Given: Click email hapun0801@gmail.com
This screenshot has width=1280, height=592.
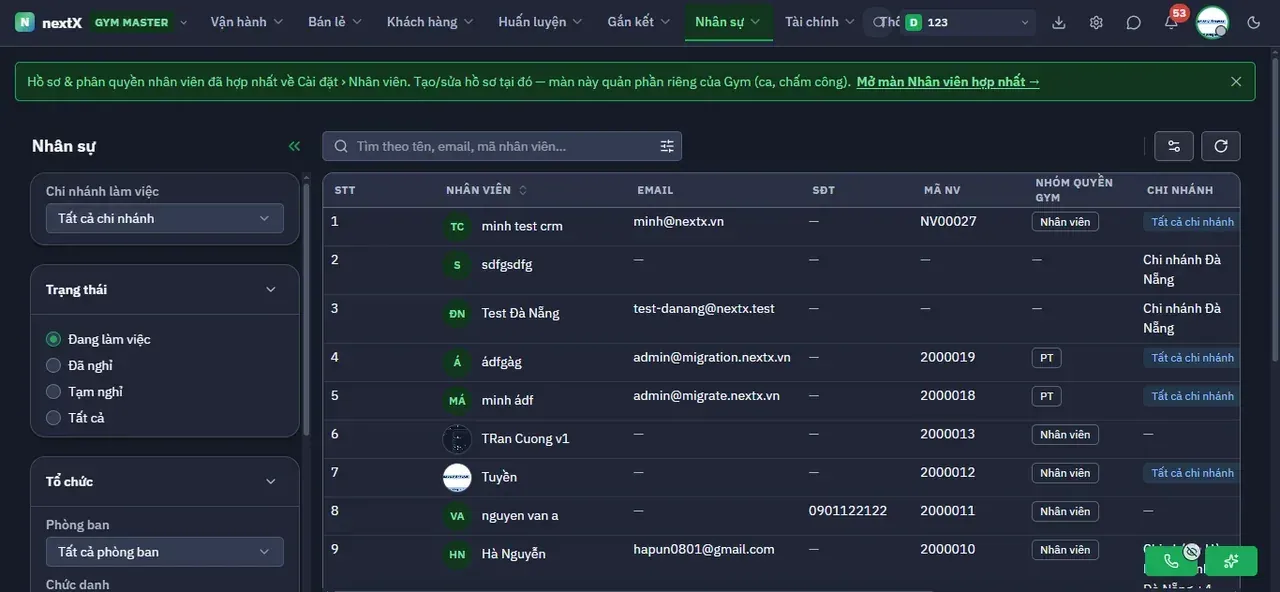Looking at the screenshot, I should 704,549.
